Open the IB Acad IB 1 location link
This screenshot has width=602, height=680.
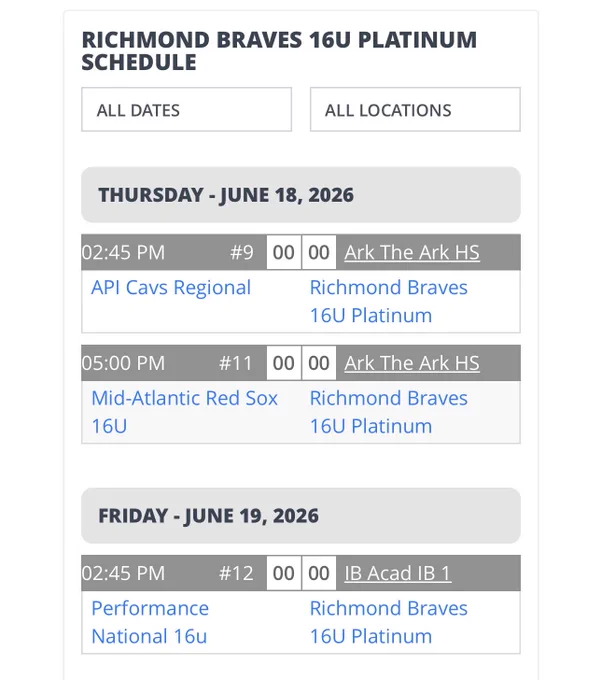point(398,573)
